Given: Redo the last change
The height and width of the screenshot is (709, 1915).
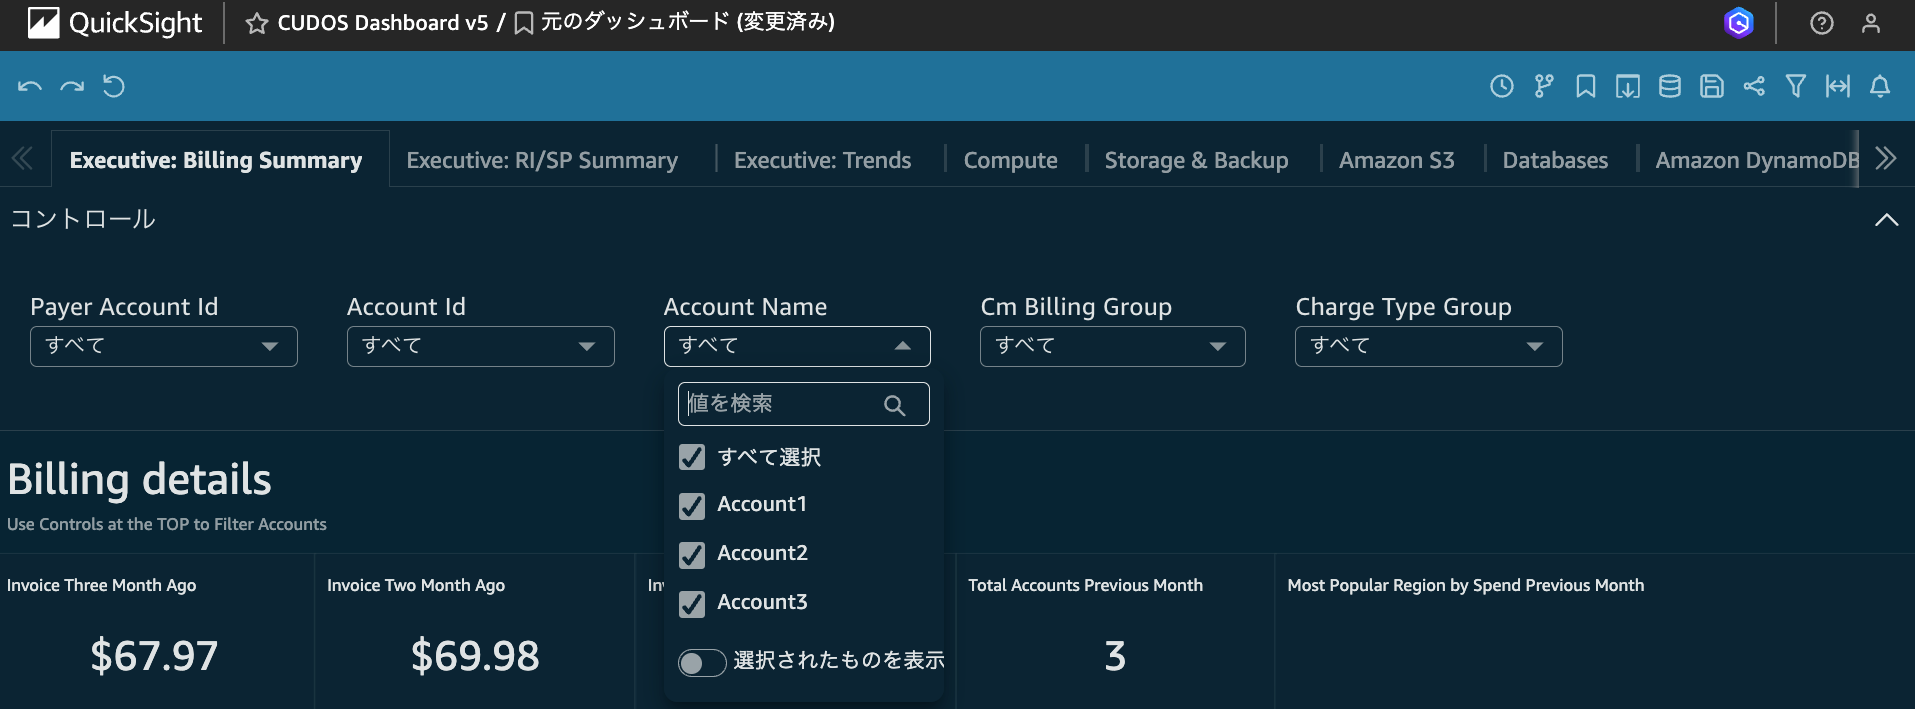Looking at the screenshot, I should (72, 87).
